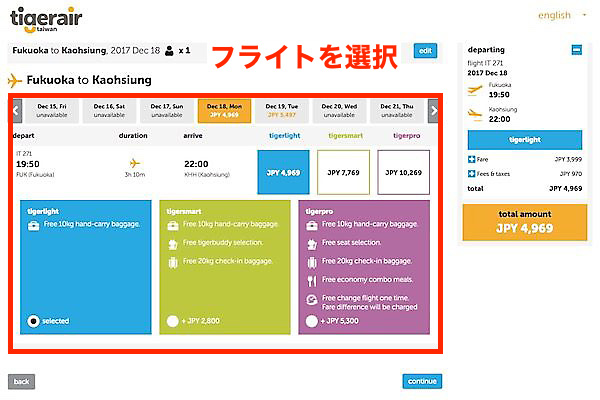Click the 22:00 arrival time in flight row
The image size is (600, 400).
tap(196, 164)
